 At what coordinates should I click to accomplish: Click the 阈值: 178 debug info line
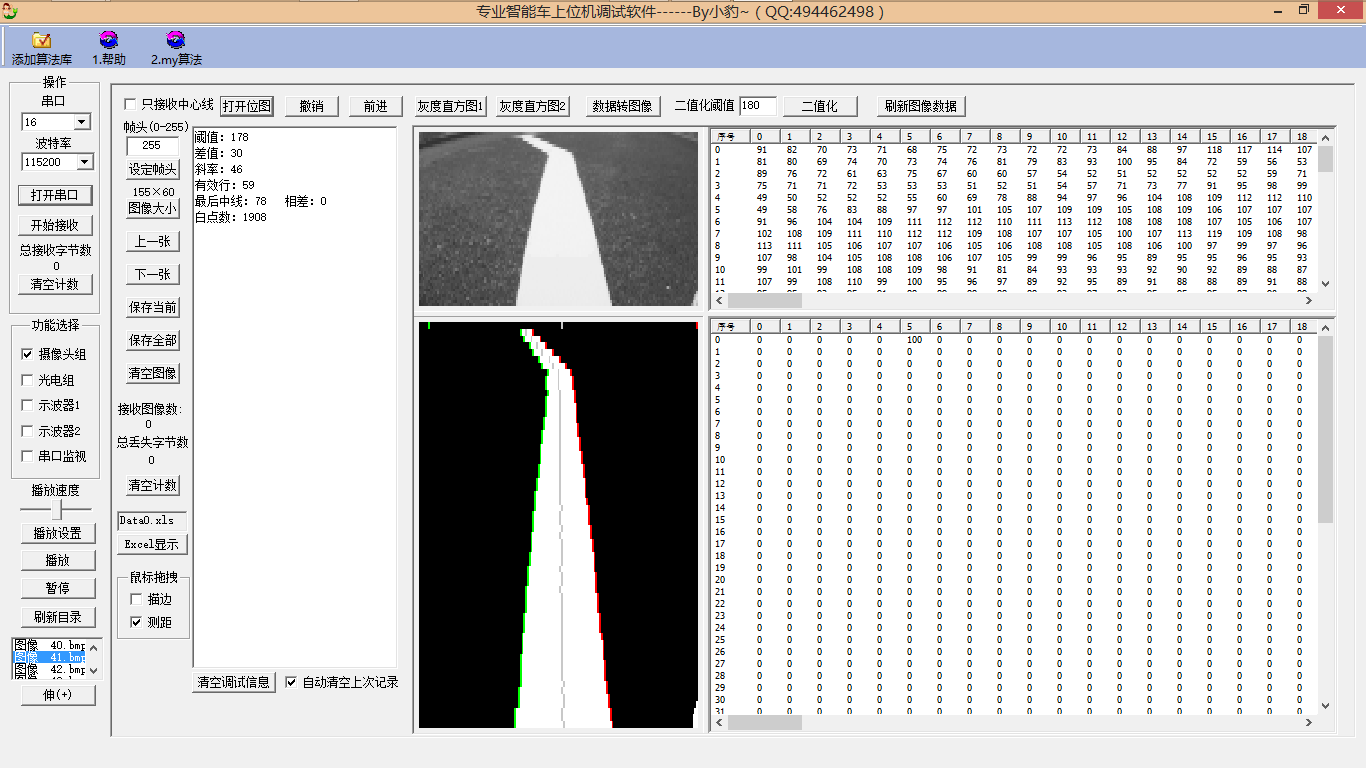point(222,137)
